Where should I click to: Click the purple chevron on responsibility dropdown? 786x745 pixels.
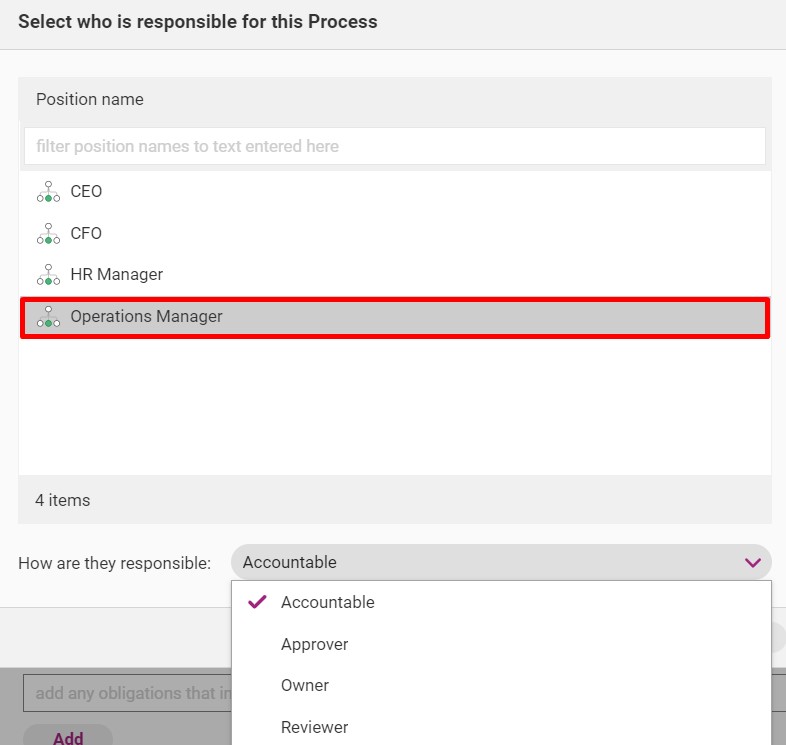tap(752, 563)
